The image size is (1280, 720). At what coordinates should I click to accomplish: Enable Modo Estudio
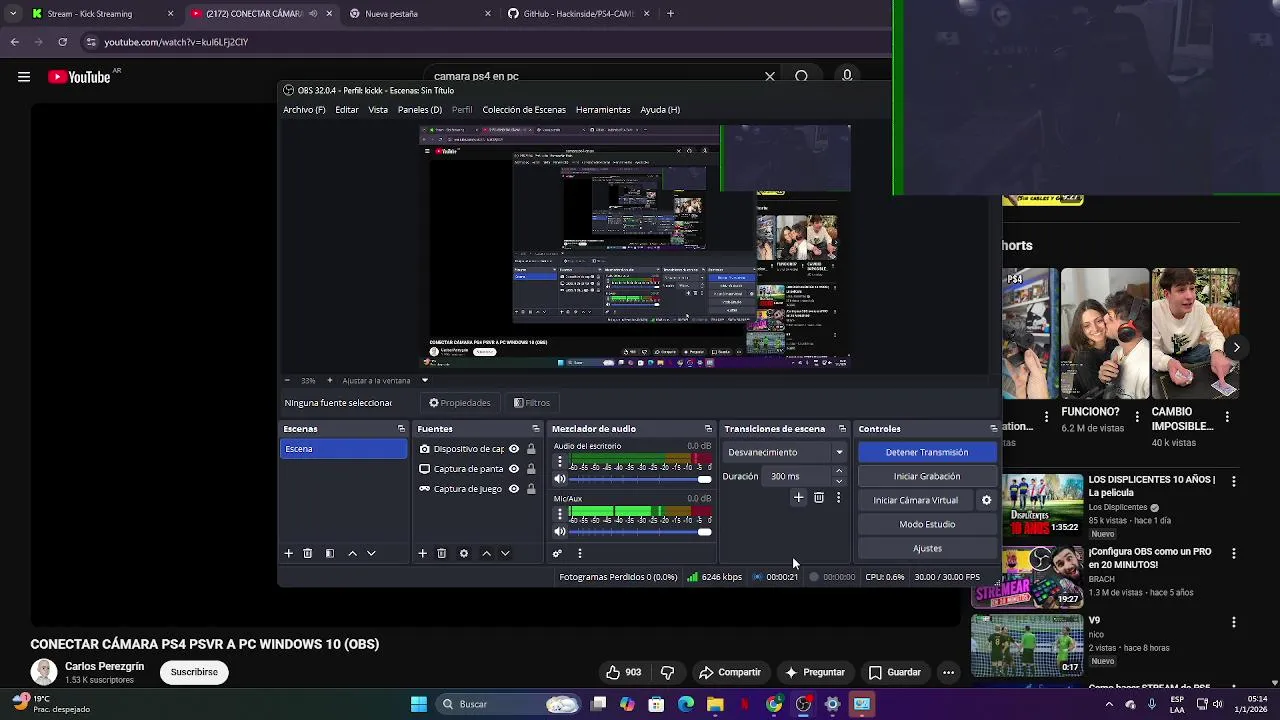click(x=927, y=524)
